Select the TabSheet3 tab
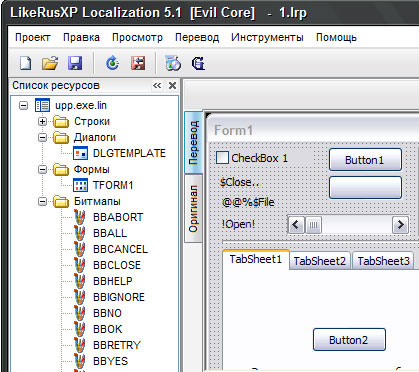This screenshot has width=419, height=372. click(383, 261)
